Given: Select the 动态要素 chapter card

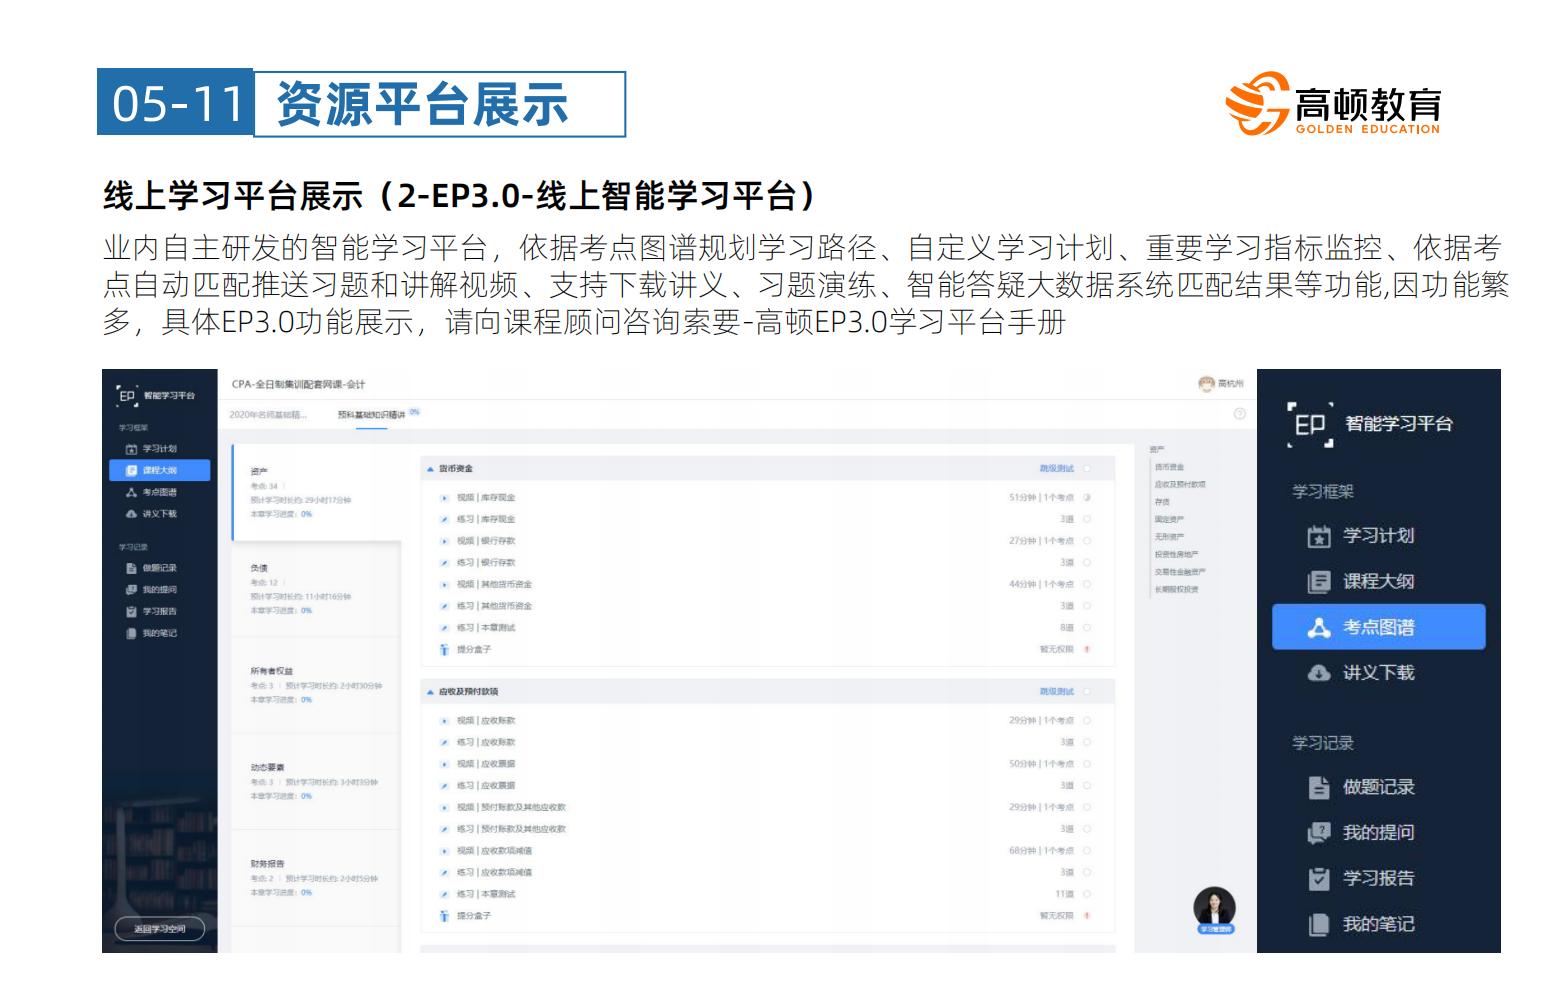Looking at the screenshot, I should (x=316, y=782).
